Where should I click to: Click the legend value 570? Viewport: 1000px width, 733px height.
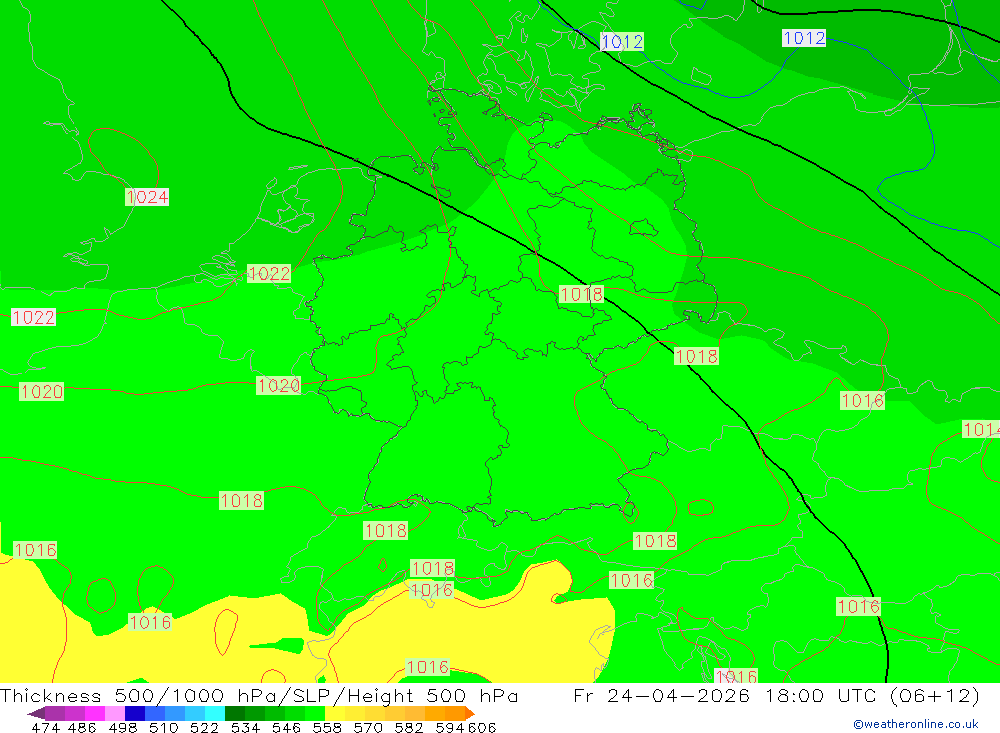pyautogui.click(x=368, y=727)
